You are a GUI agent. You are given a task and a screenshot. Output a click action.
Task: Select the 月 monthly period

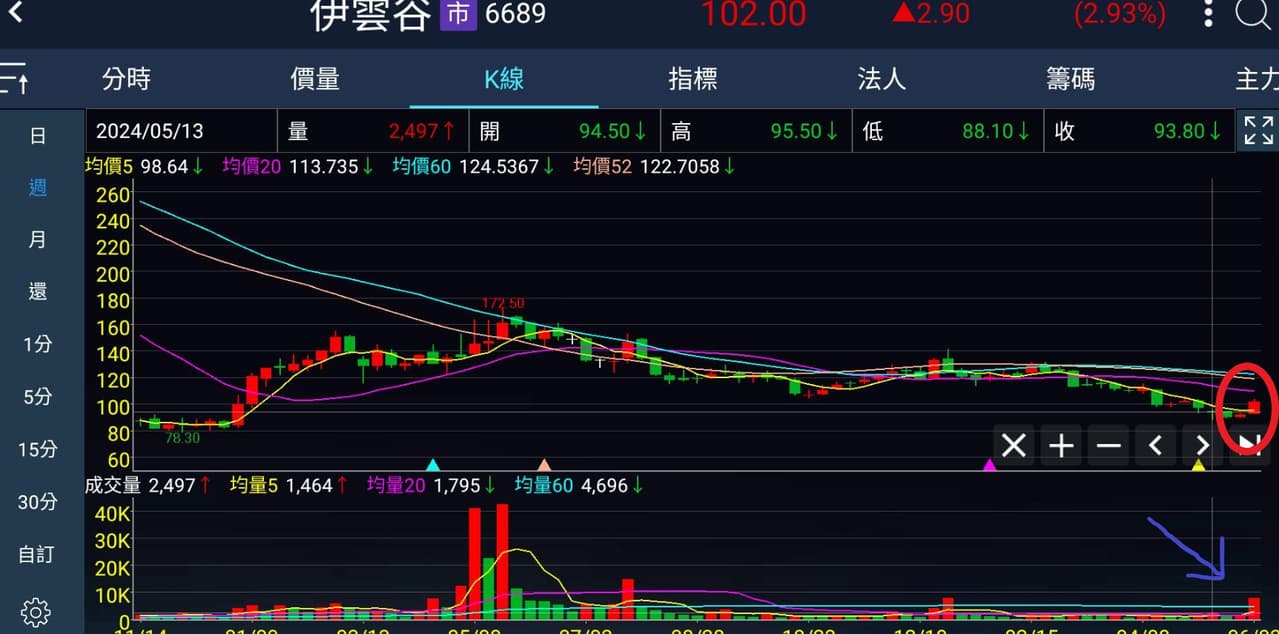coord(37,240)
